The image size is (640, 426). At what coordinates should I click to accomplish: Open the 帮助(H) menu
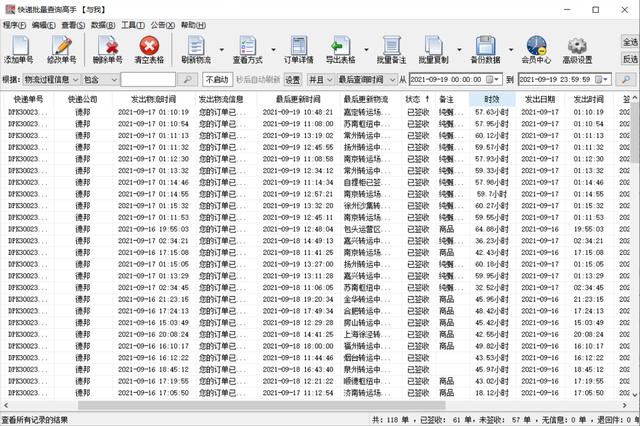pyautogui.click(x=193, y=25)
